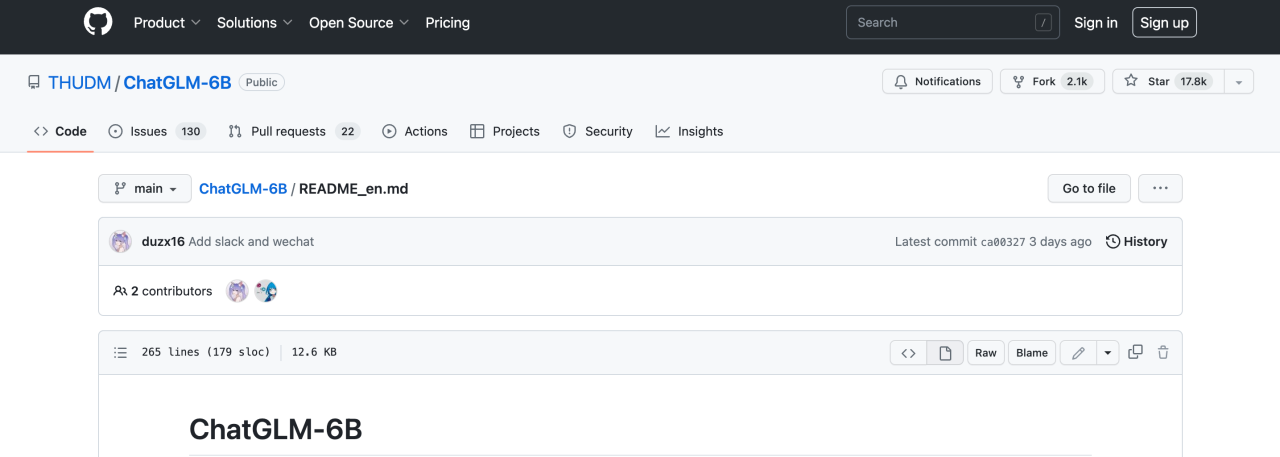The image size is (1280, 457).
Task: Click the Notifications bell button
Action: click(937, 82)
